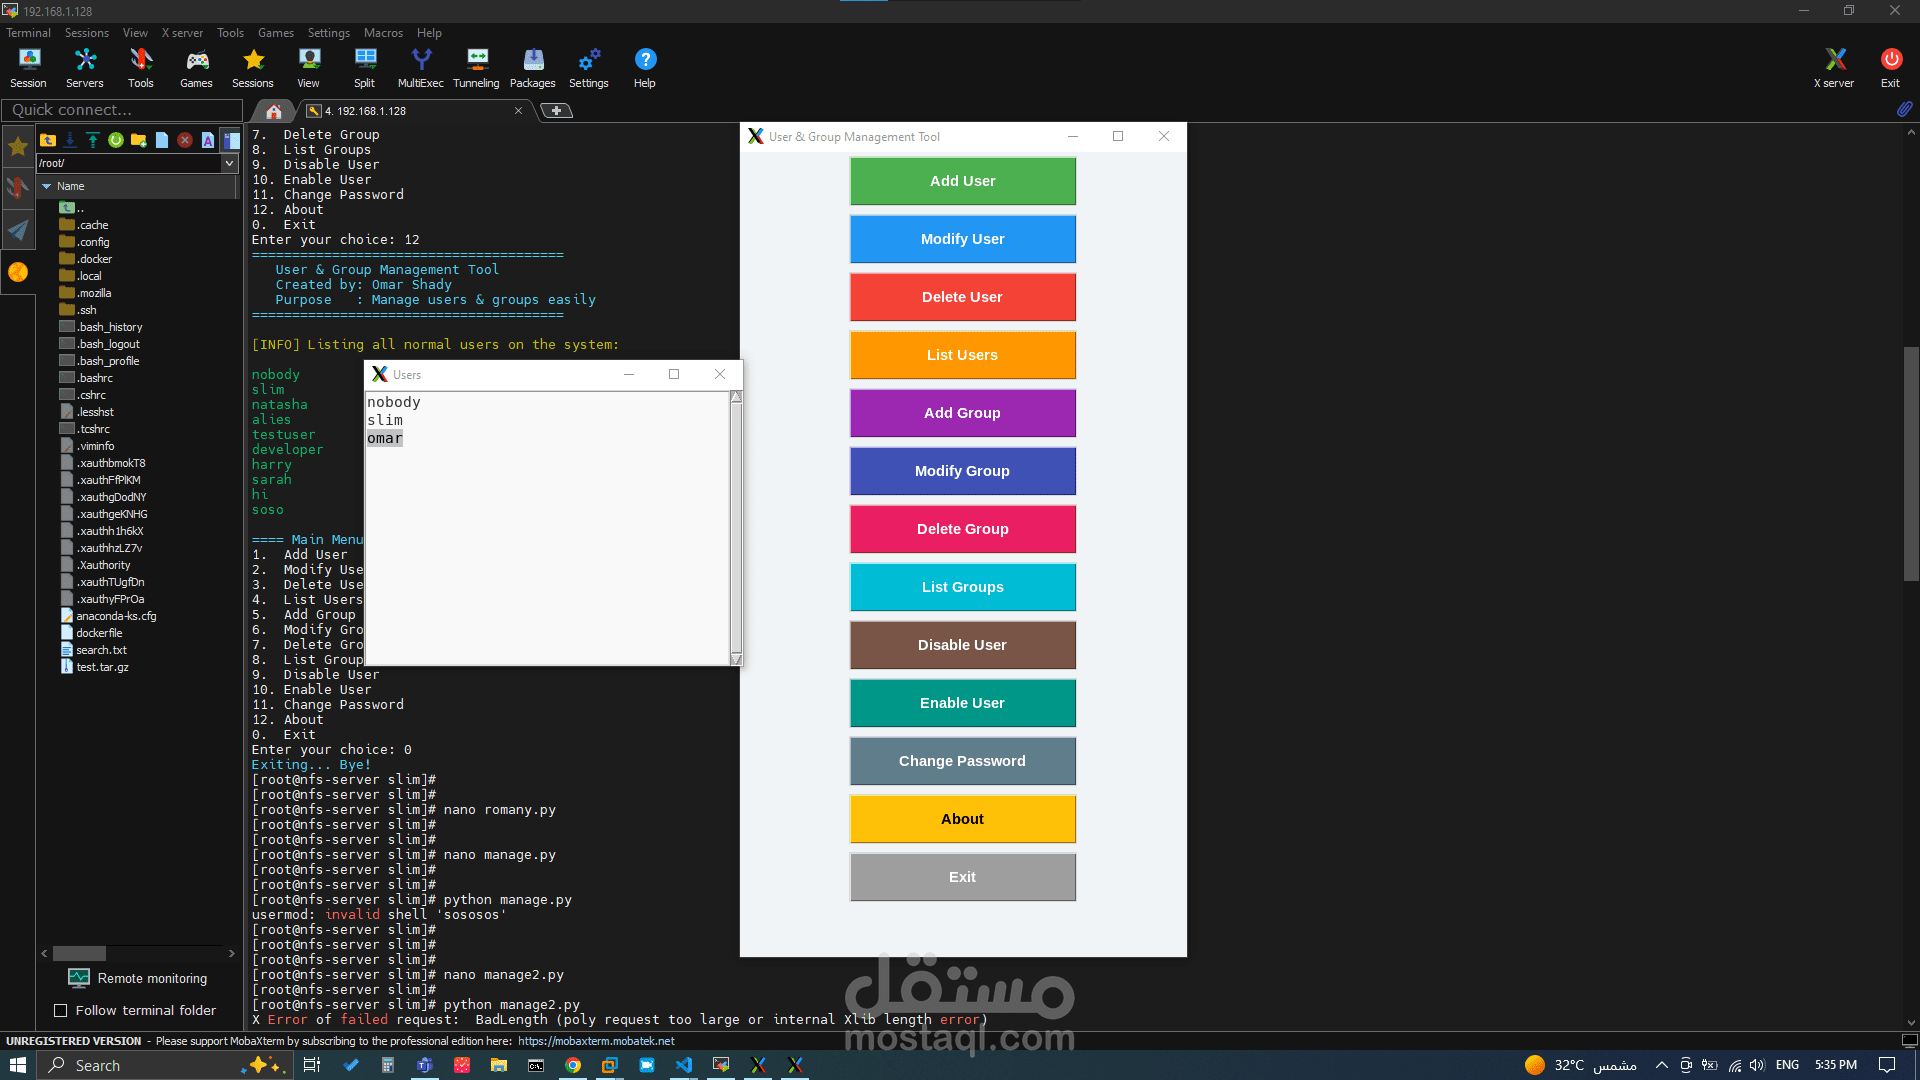Click the SFTP refresh folder icon
1920x1080 pixels.
[116, 140]
